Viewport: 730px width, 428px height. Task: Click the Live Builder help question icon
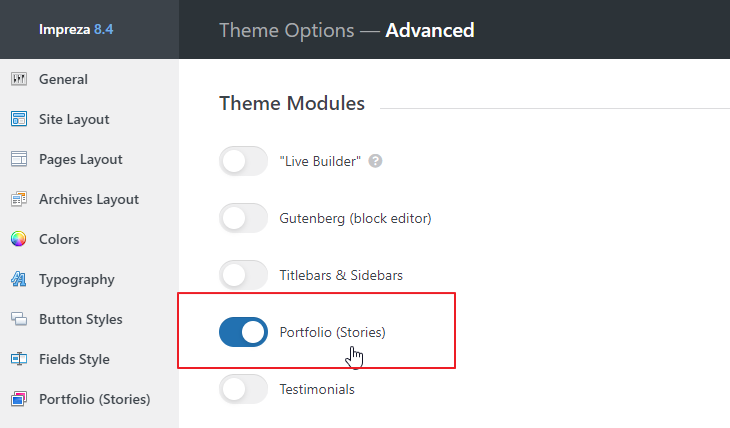(376, 161)
